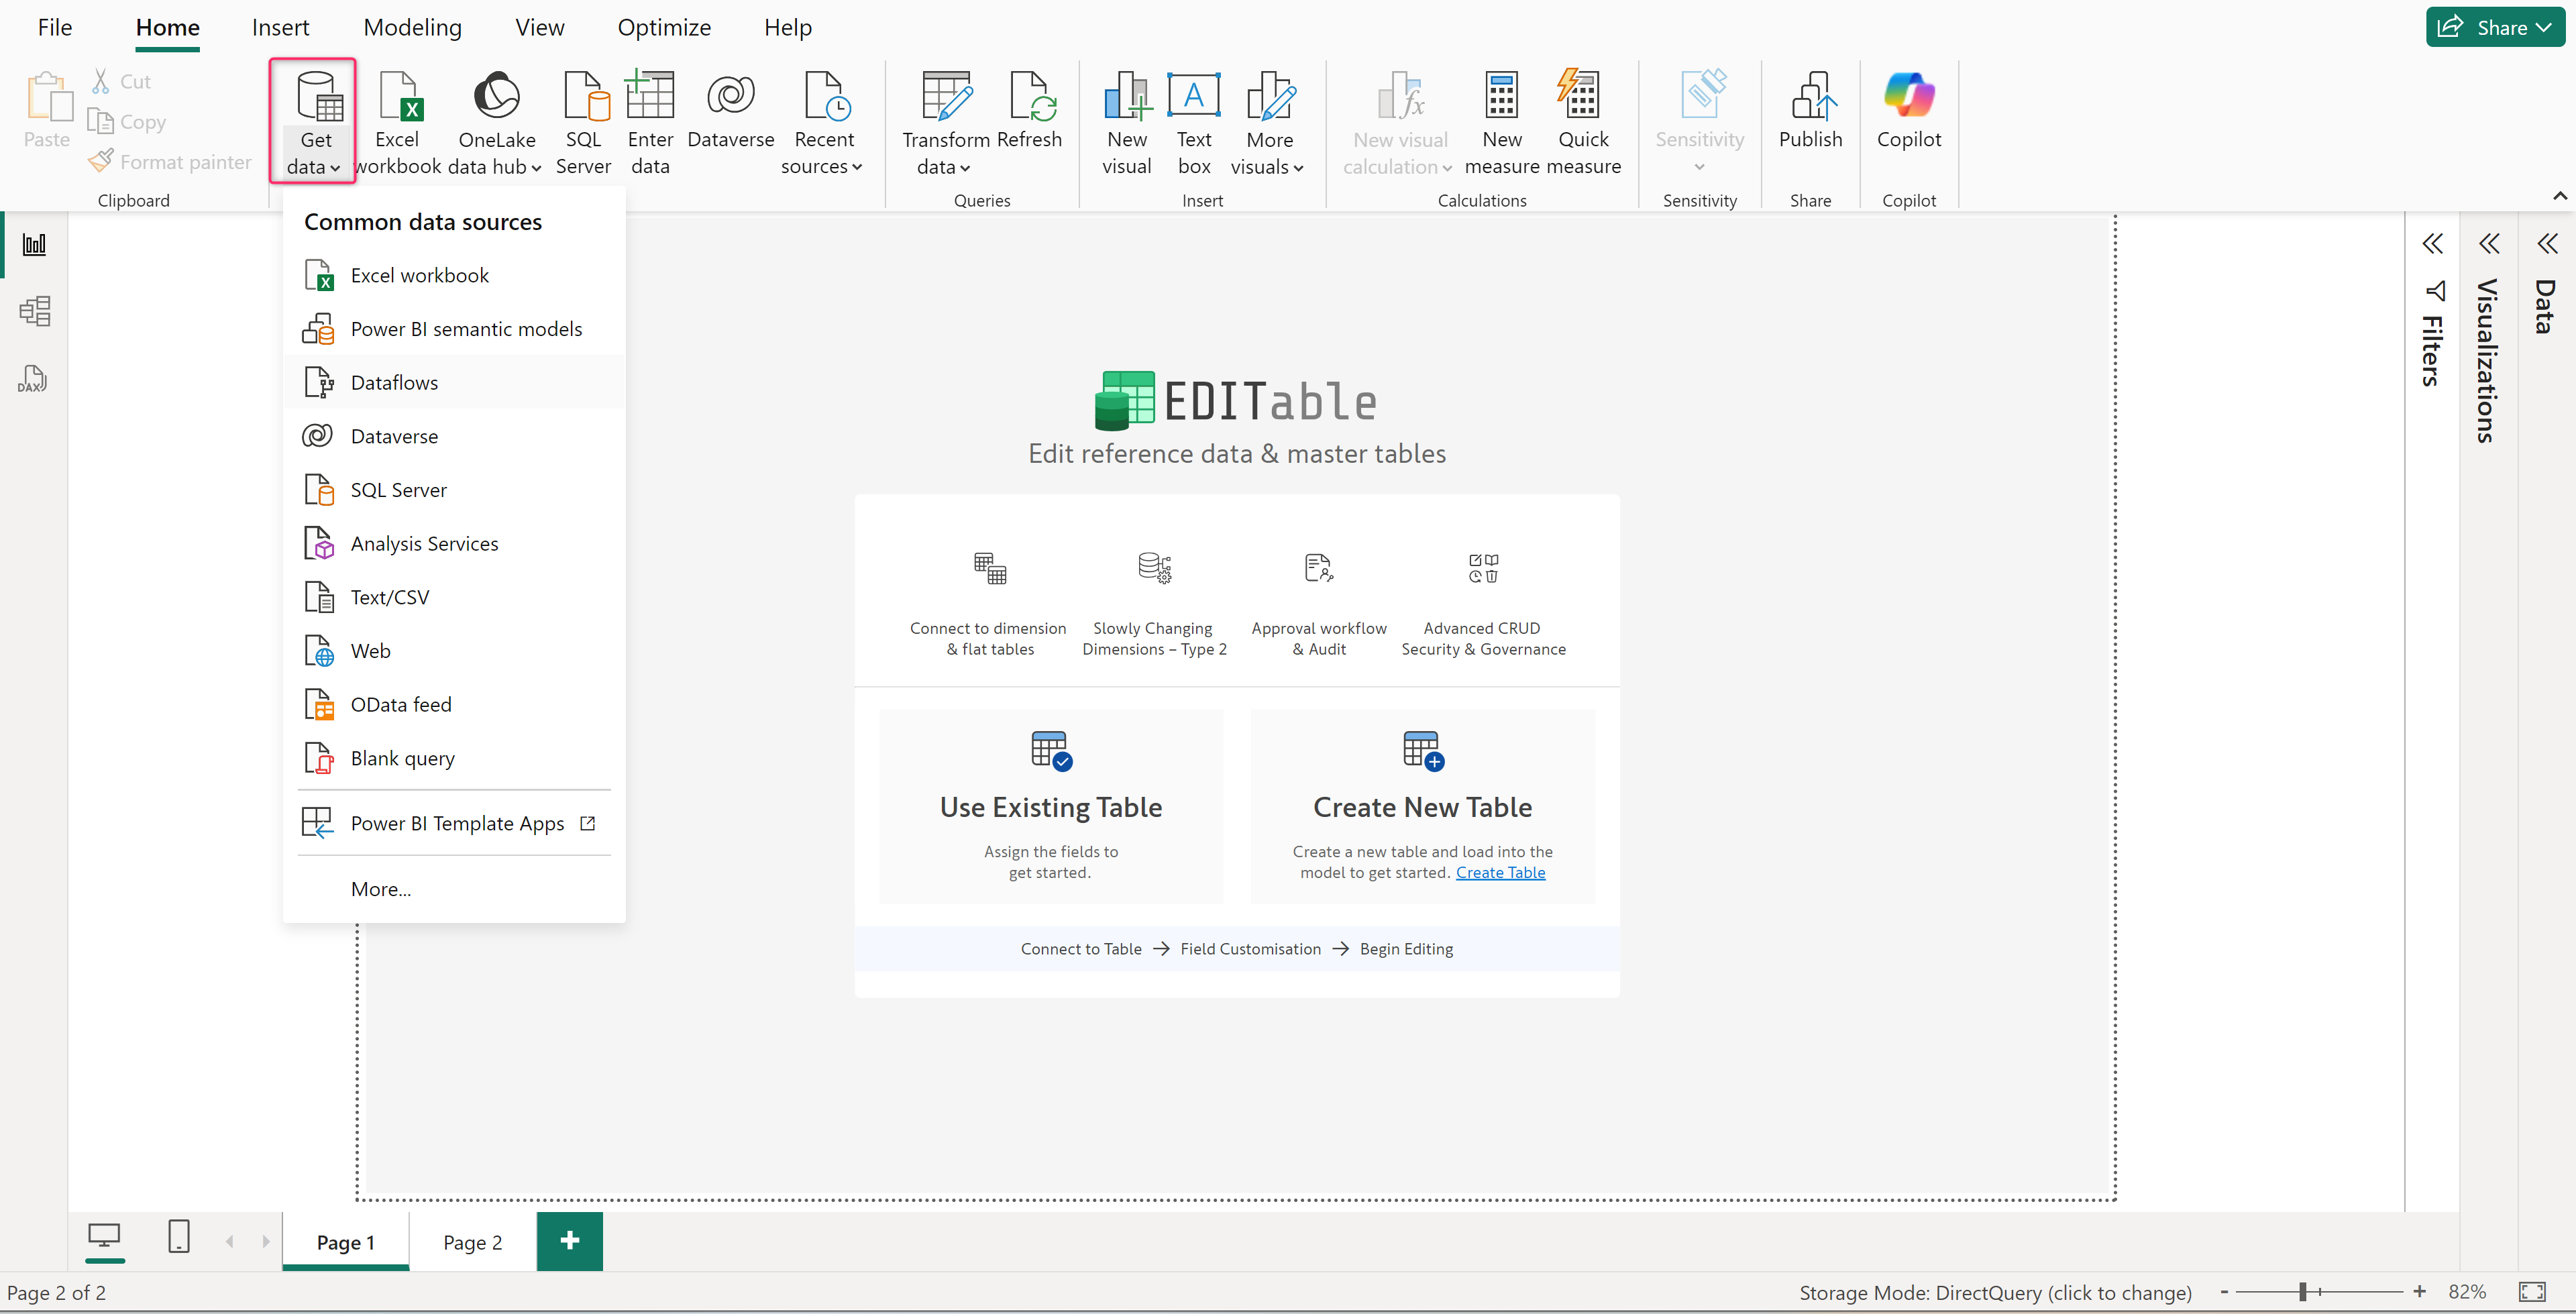Open DAX query view in sidebar
2576x1314 pixels.
[x=34, y=379]
